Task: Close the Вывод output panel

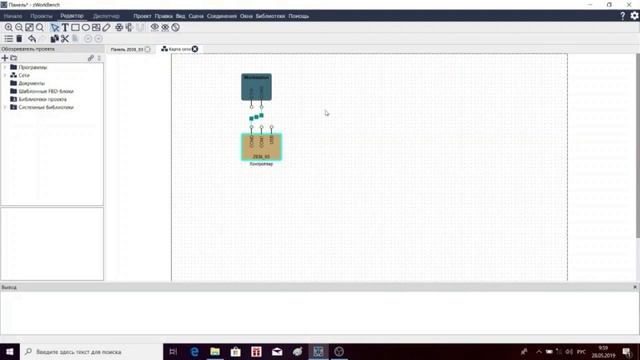Action: (x=635, y=287)
